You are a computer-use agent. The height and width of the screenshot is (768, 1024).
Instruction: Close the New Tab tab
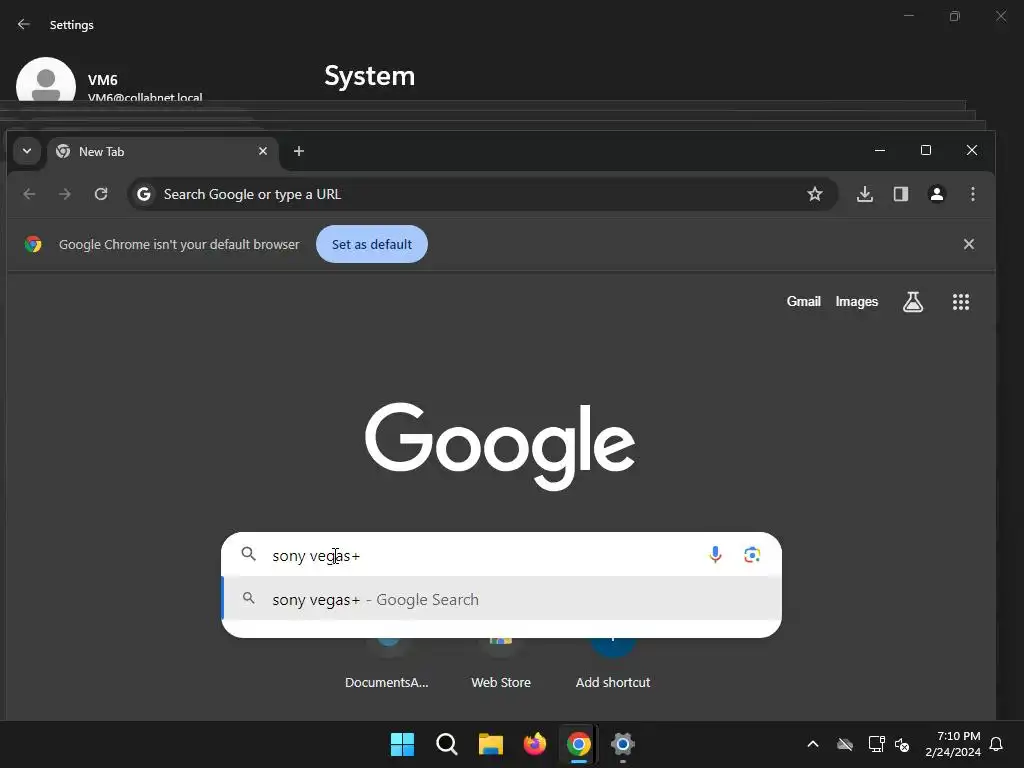click(x=263, y=152)
